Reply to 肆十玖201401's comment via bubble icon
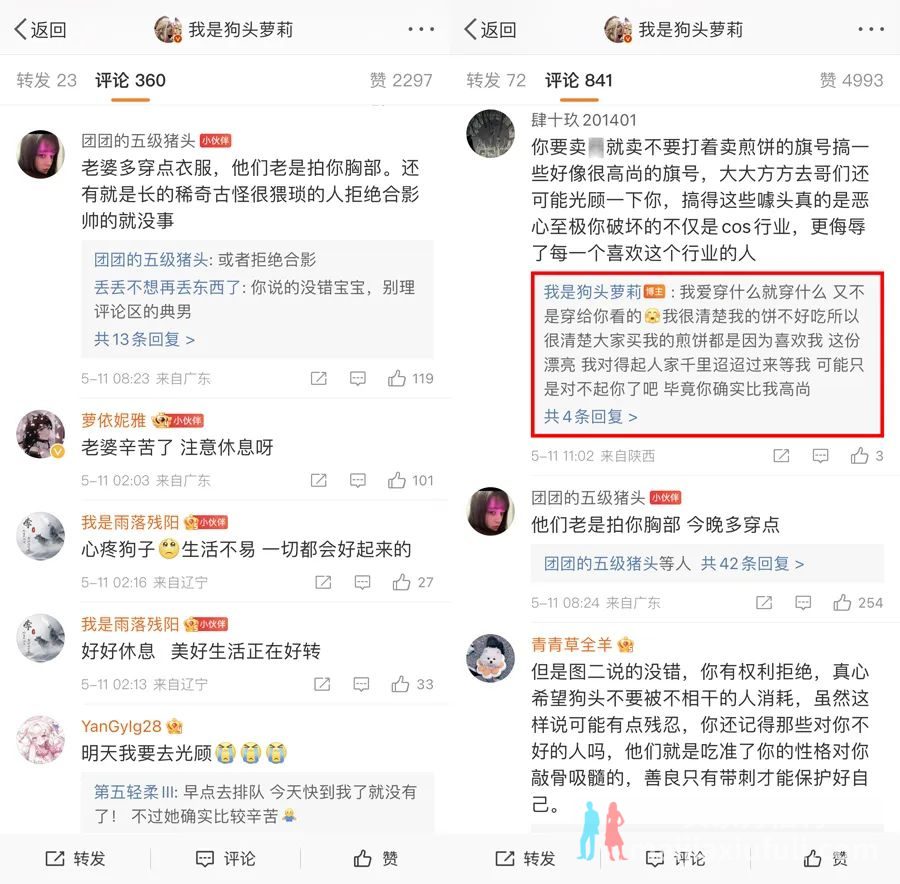 point(820,456)
